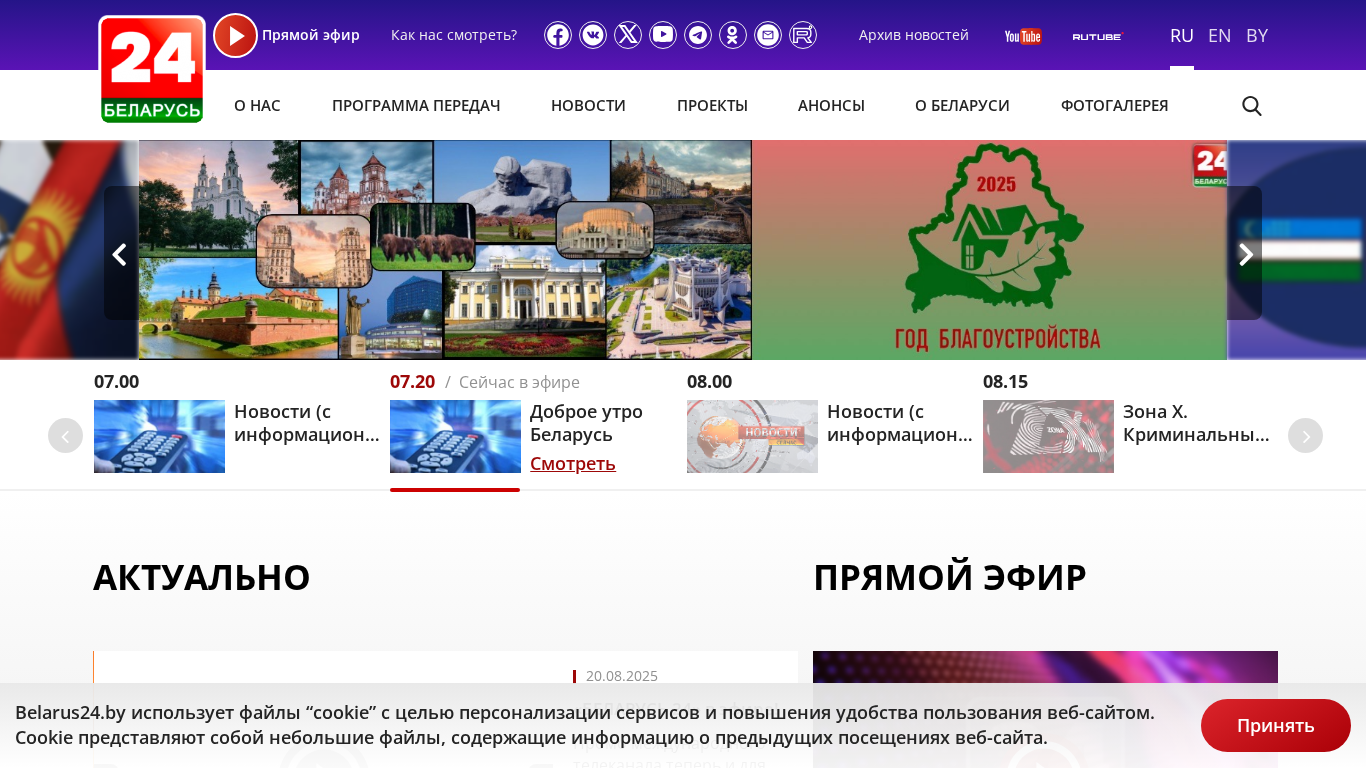
Task: Open the Facebook page icon
Action: (558, 35)
